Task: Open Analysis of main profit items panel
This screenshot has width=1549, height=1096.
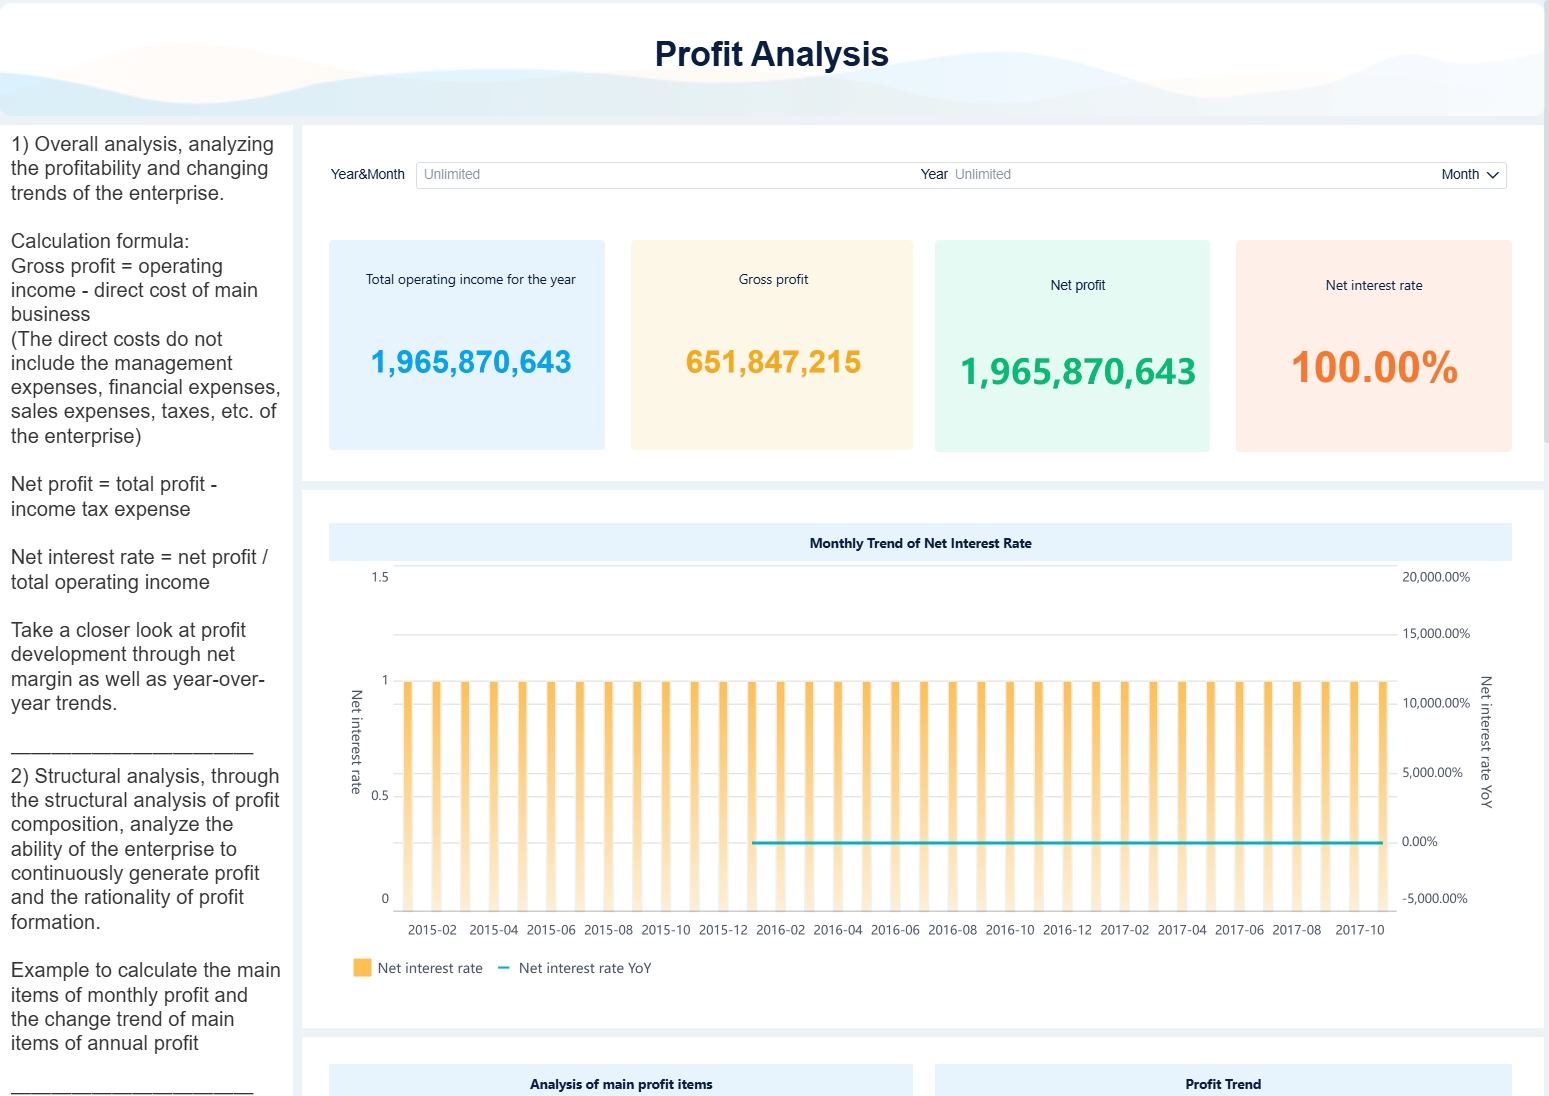Action: tap(621, 1084)
